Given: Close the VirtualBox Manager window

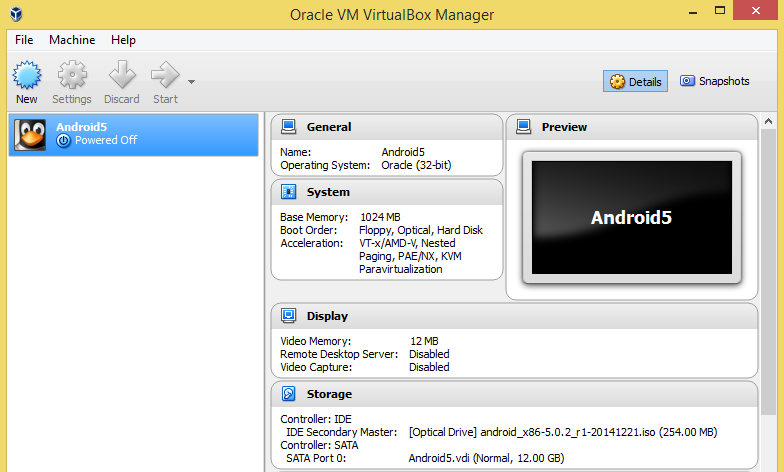Looking at the screenshot, I should 756,10.
